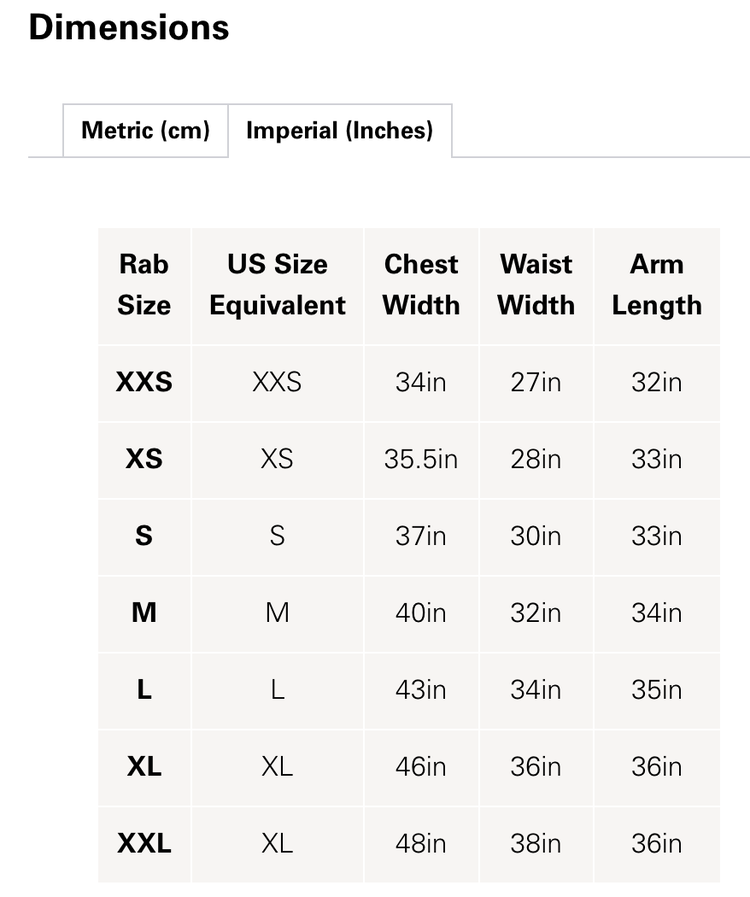This screenshot has height=897, width=750.
Task: Click the 35.5in chest width value
Action: tap(421, 460)
